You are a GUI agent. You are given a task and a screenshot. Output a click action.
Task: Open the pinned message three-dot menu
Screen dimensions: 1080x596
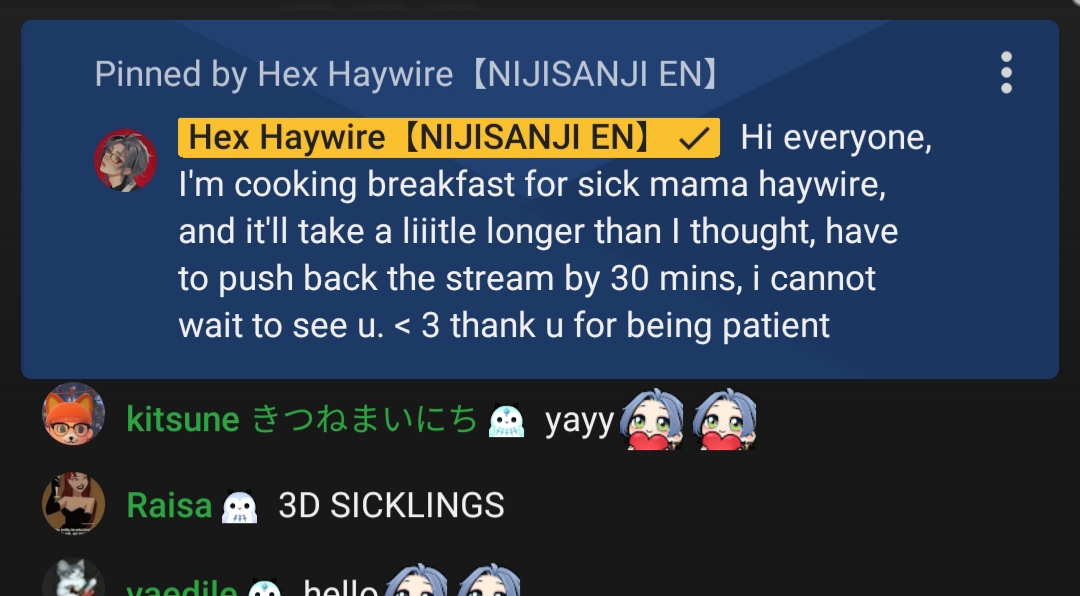click(x=1006, y=72)
